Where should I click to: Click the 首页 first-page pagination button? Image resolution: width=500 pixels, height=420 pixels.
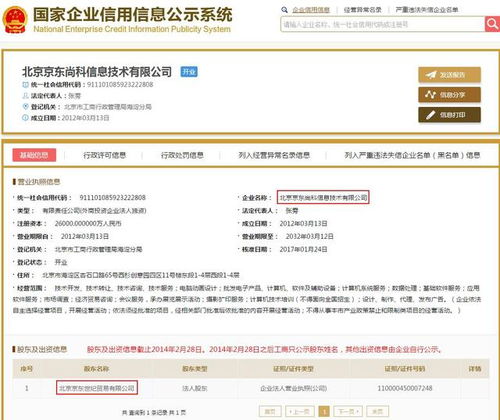coord(270,412)
